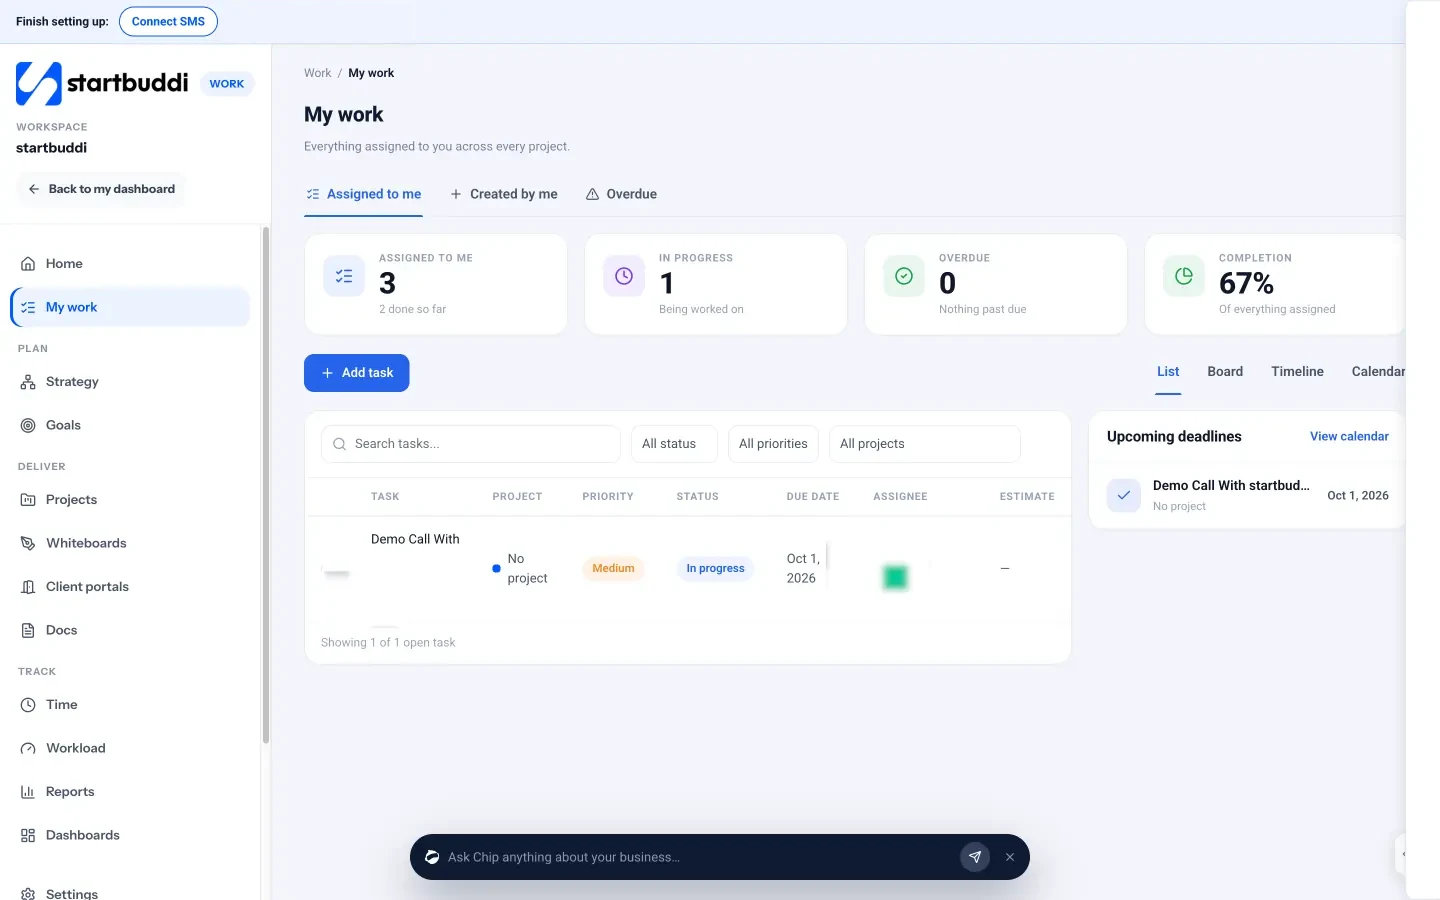Select My work in the sidebar
This screenshot has height=900, width=1440.
(x=130, y=307)
